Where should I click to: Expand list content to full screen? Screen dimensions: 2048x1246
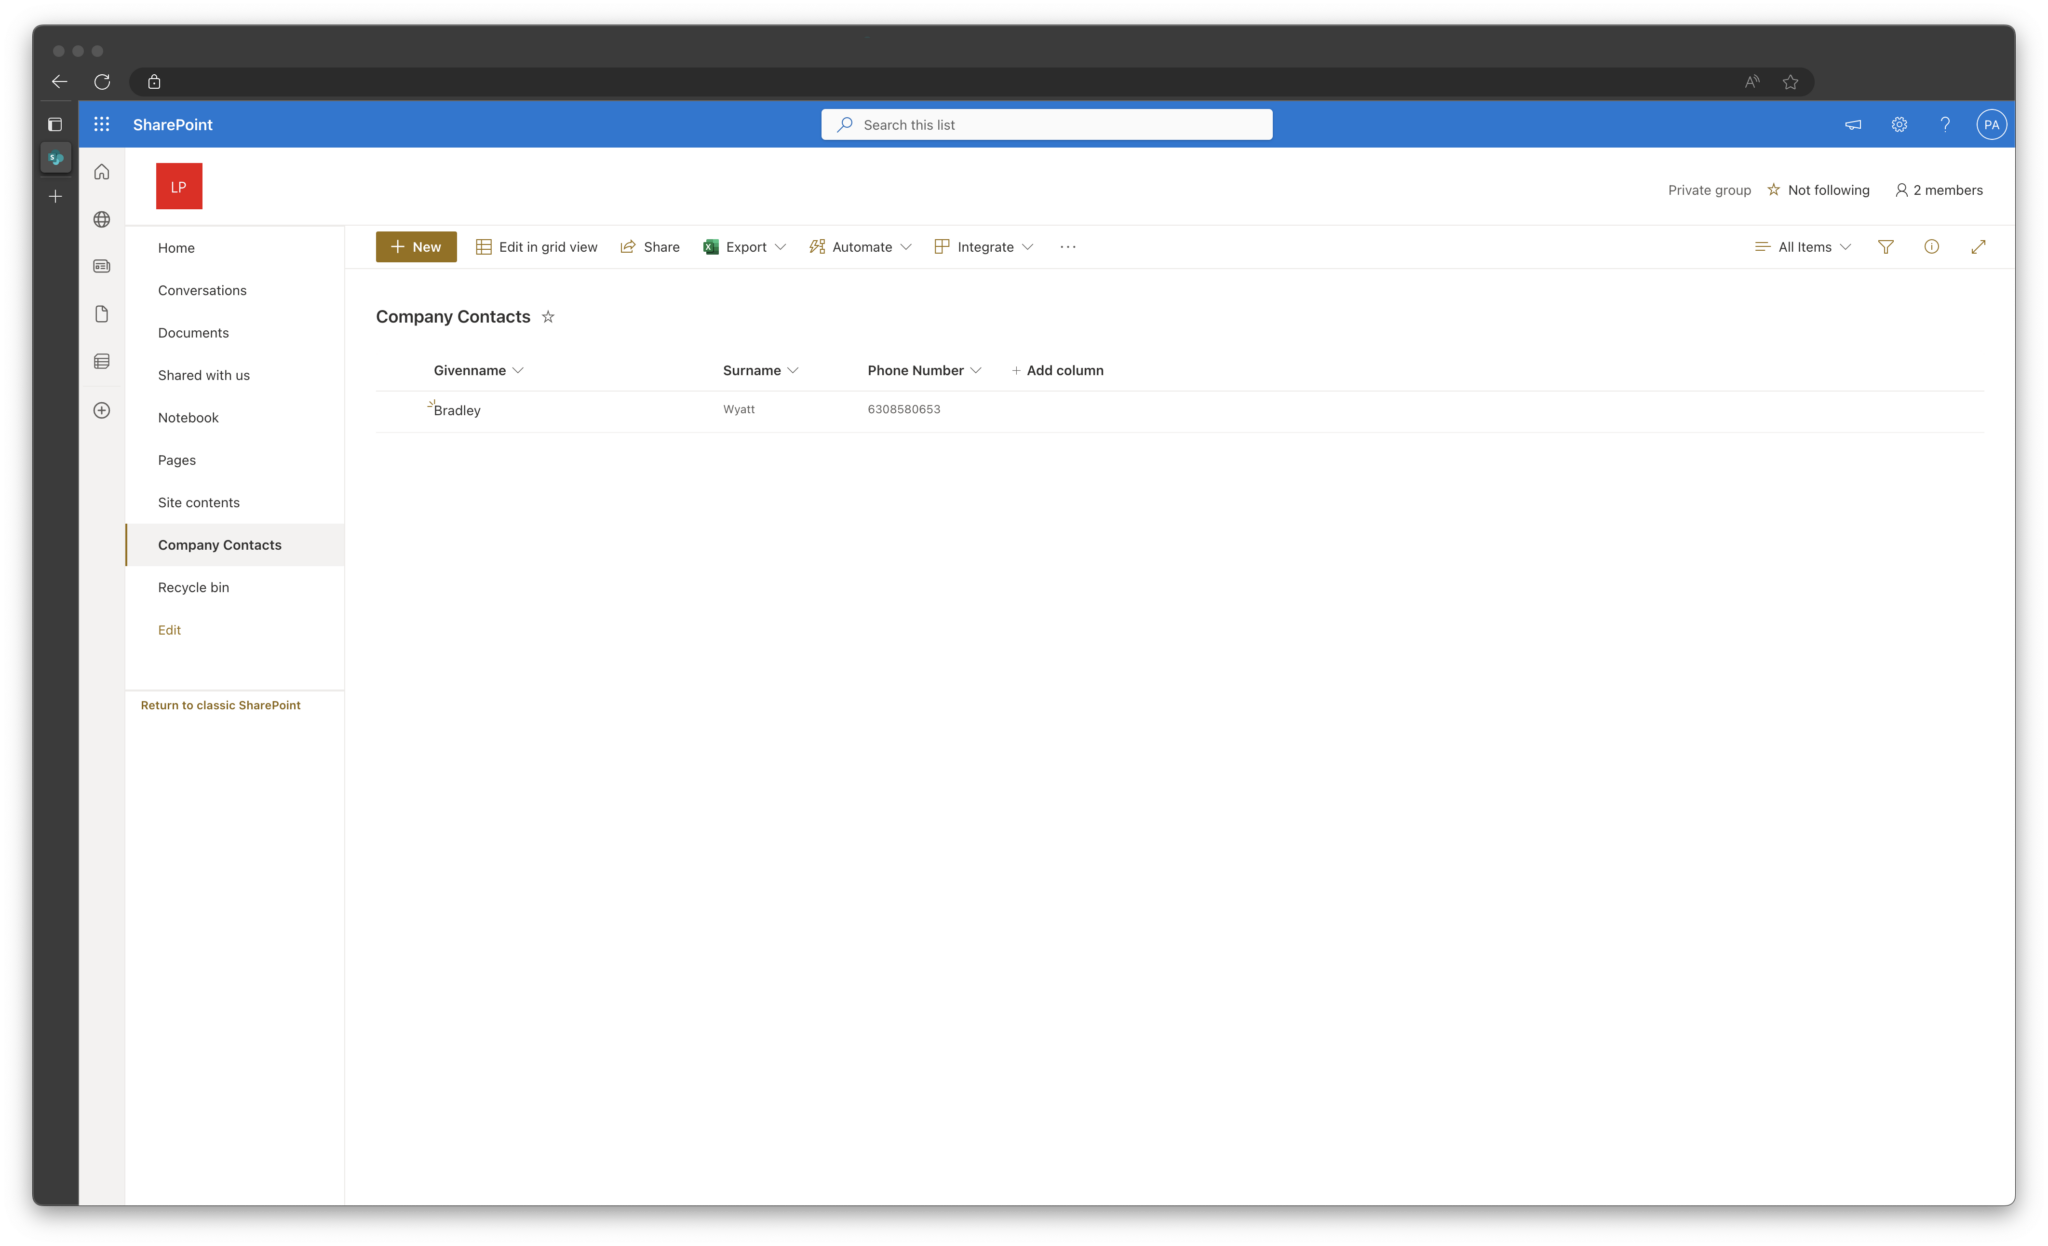pyautogui.click(x=1978, y=247)
